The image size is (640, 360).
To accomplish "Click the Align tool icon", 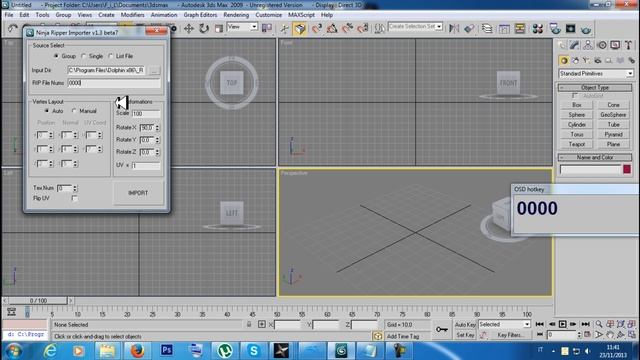I will click(469, 28).
